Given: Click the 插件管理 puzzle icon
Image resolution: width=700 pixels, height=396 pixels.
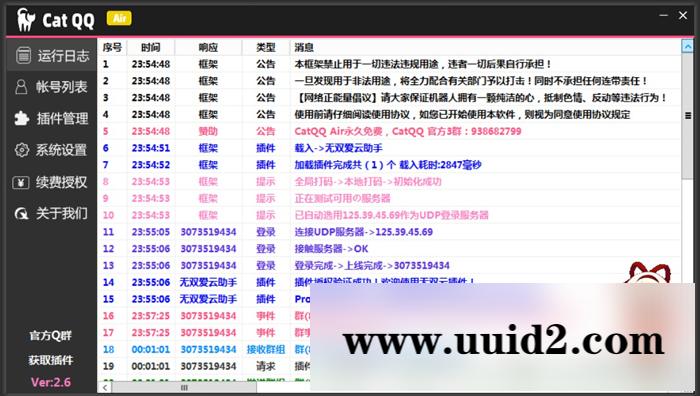Looking at the screenshot, I should point(21,118).
